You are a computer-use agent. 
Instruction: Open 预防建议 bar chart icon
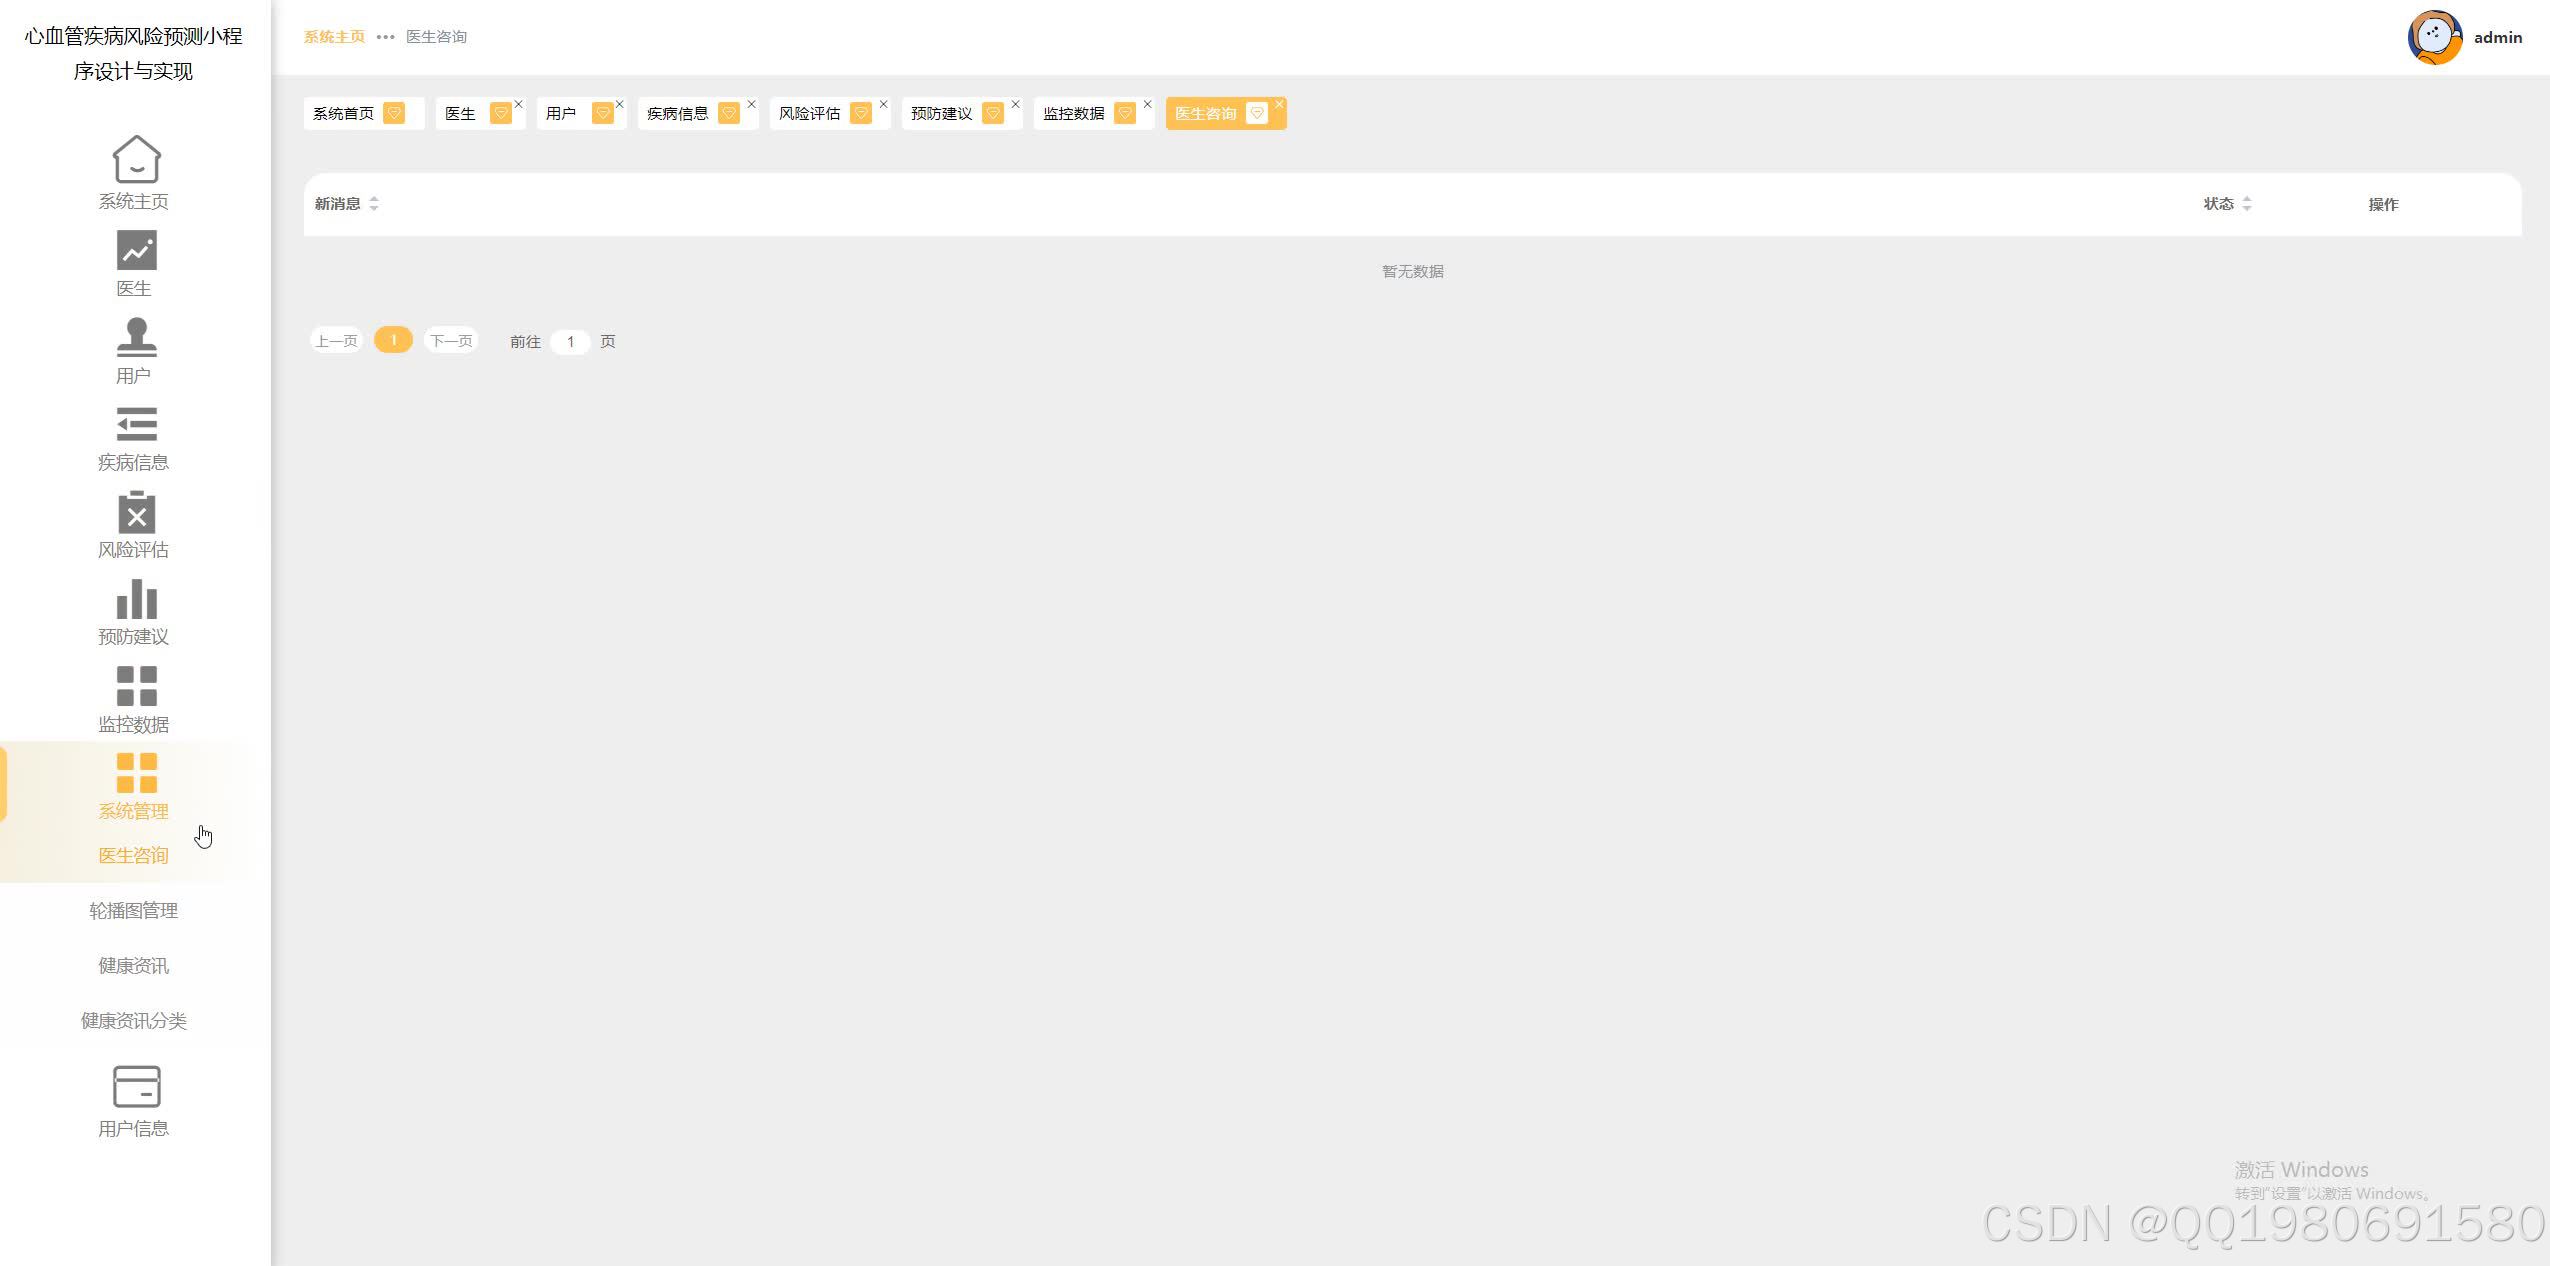click(x=136, y=600)
